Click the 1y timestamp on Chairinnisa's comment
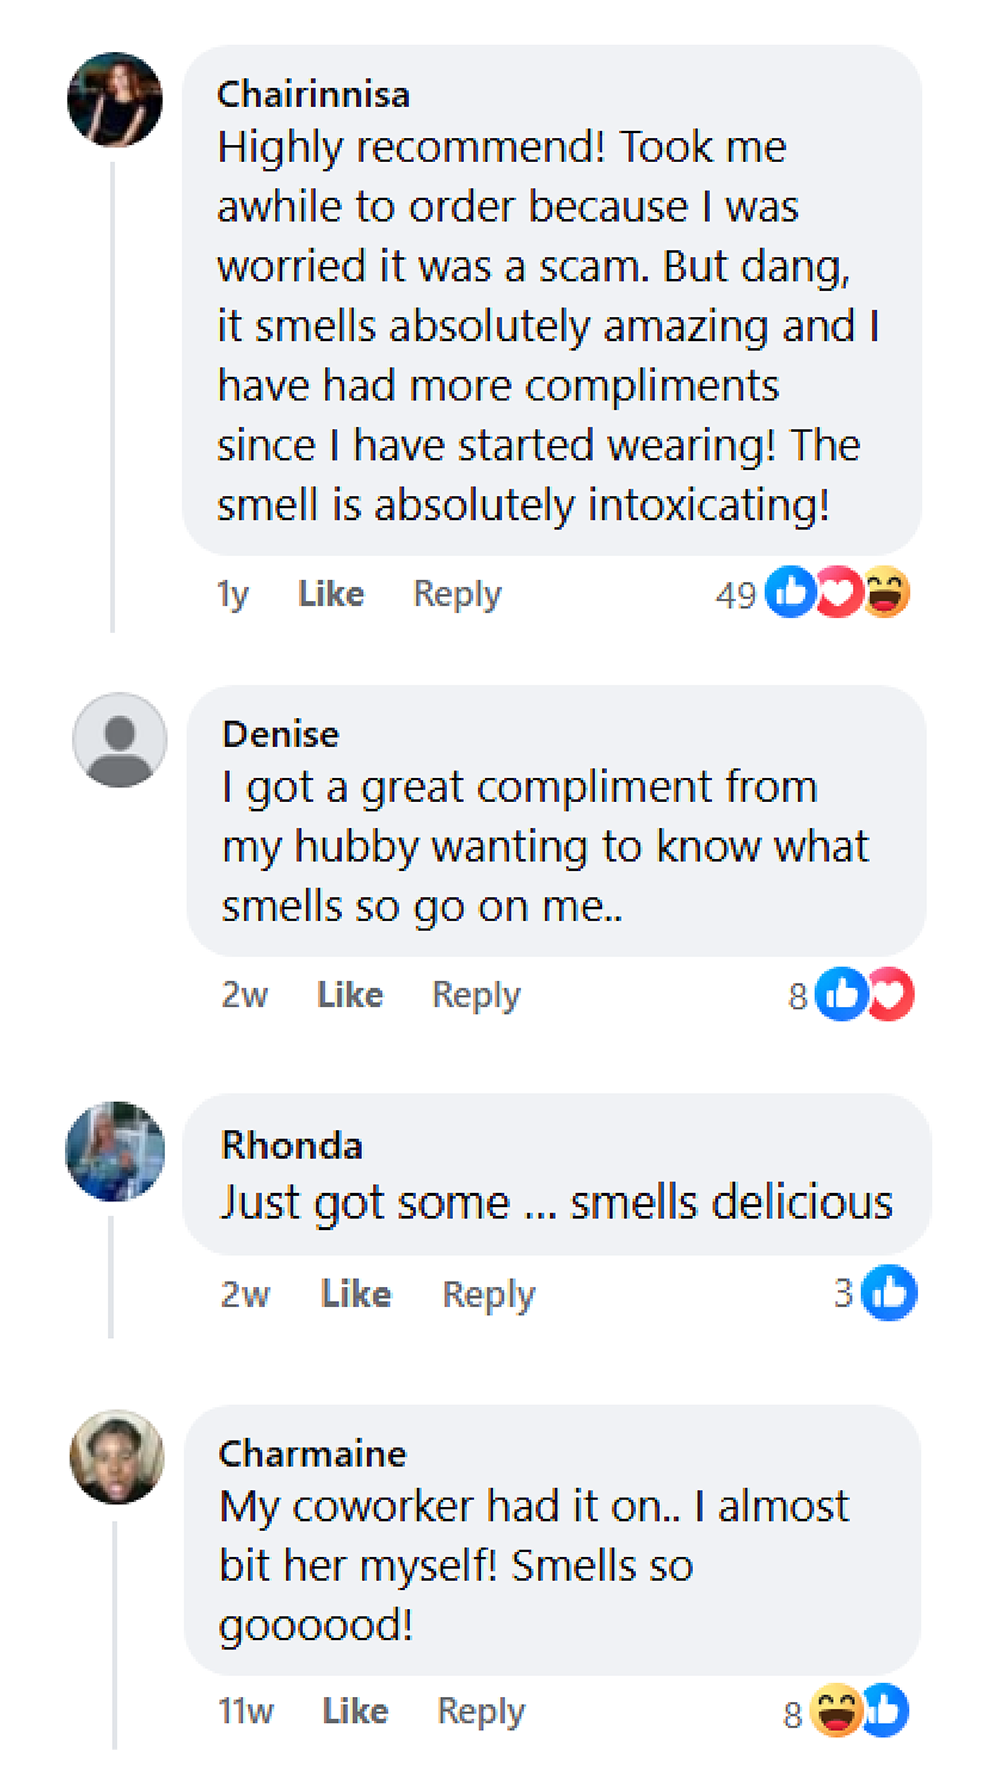The image size is (1000, 1777). [x=233, y=594]
